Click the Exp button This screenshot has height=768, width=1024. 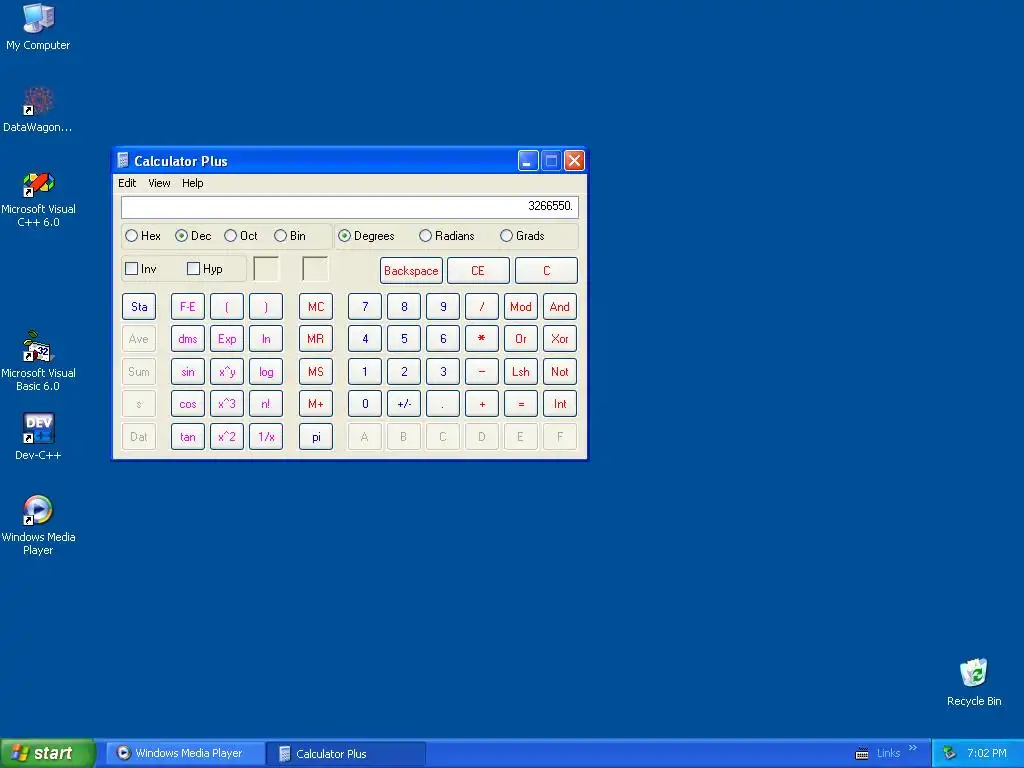pos(227,339)
